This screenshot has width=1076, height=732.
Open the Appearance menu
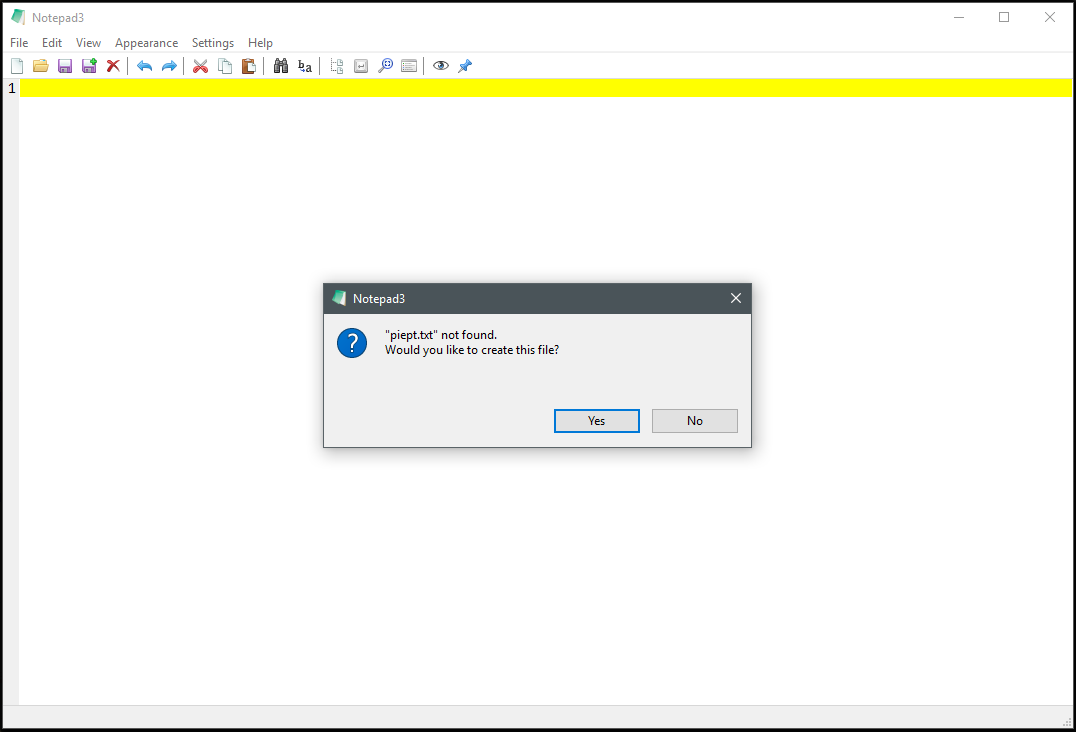click(146, 43)
